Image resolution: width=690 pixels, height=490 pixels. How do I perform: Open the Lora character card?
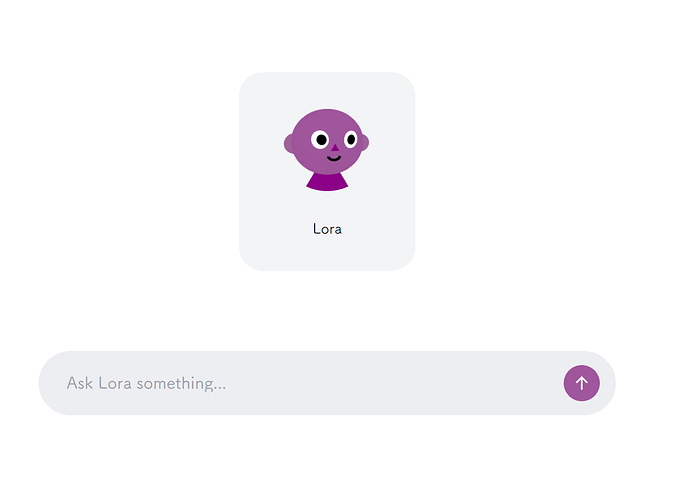tap(327, 171)
